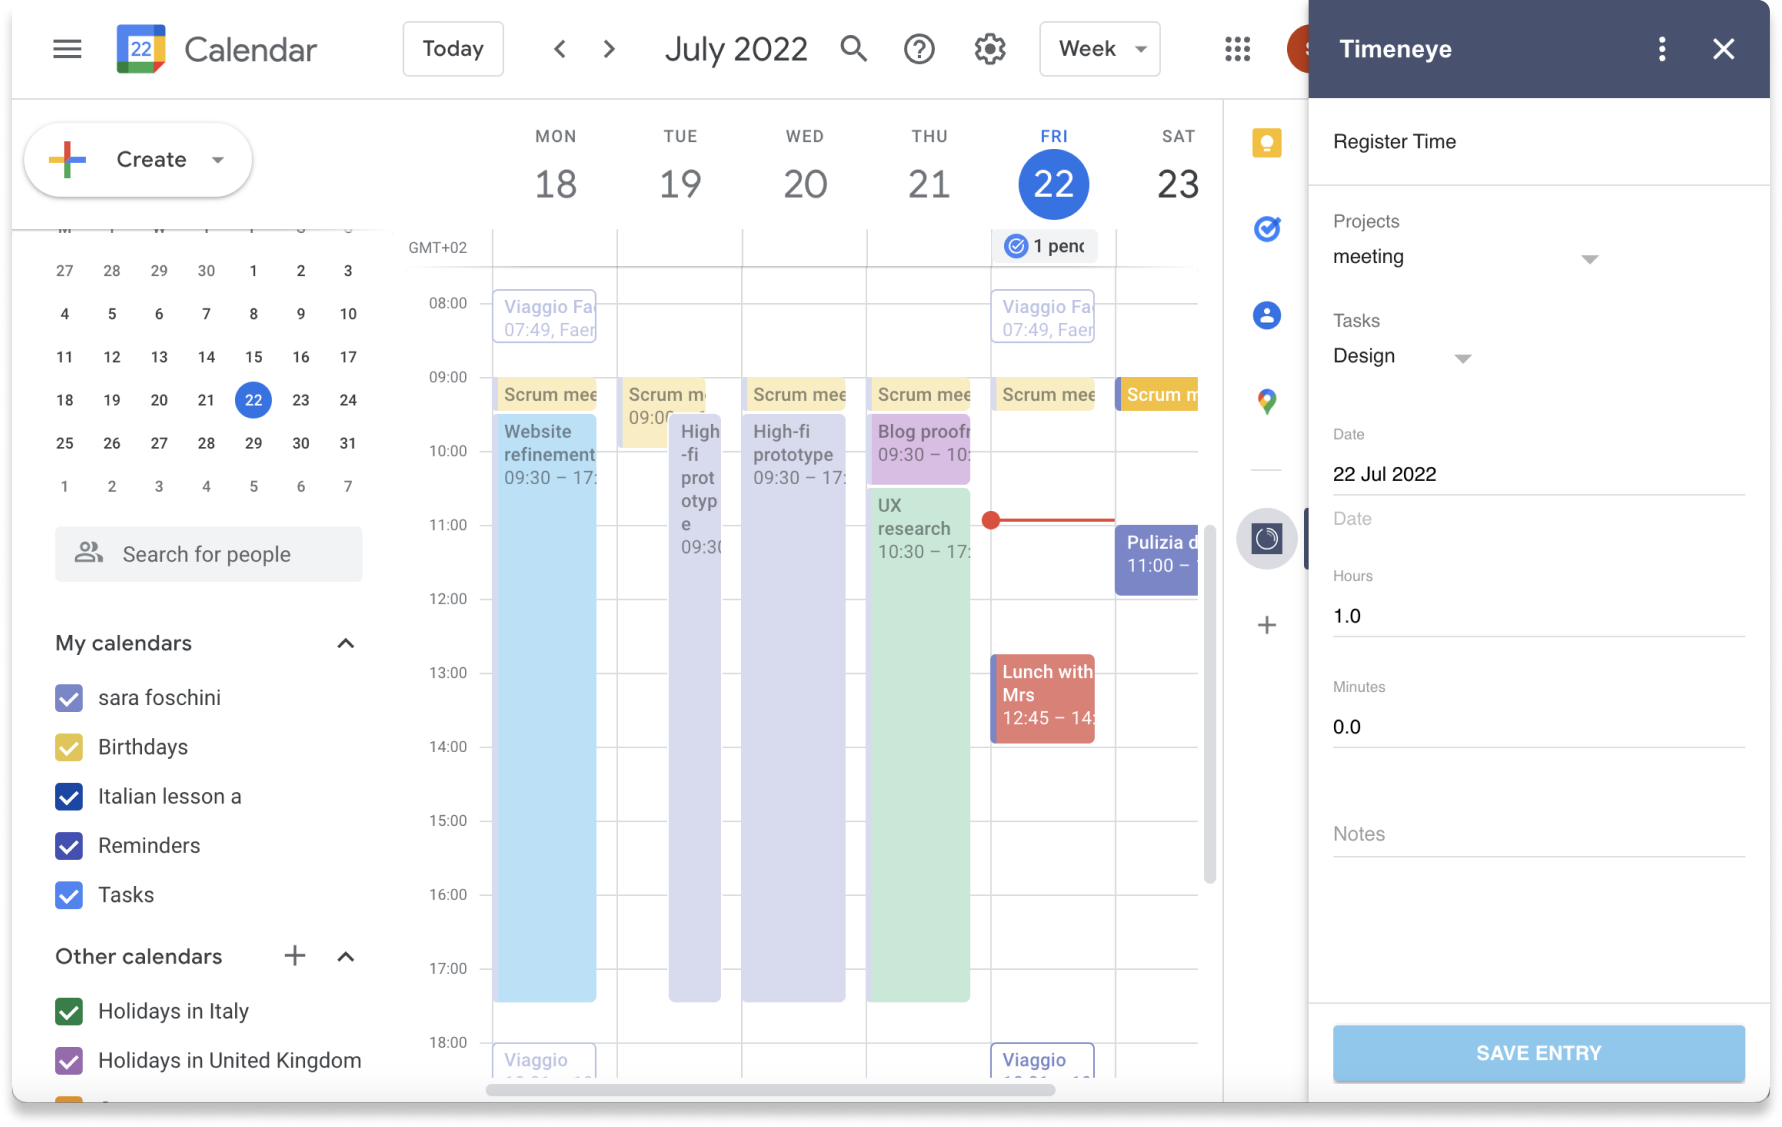Click the horizontal calendar scrollbar
The height and width of the screenshot is (1127, 1782).
(770, 1090)
